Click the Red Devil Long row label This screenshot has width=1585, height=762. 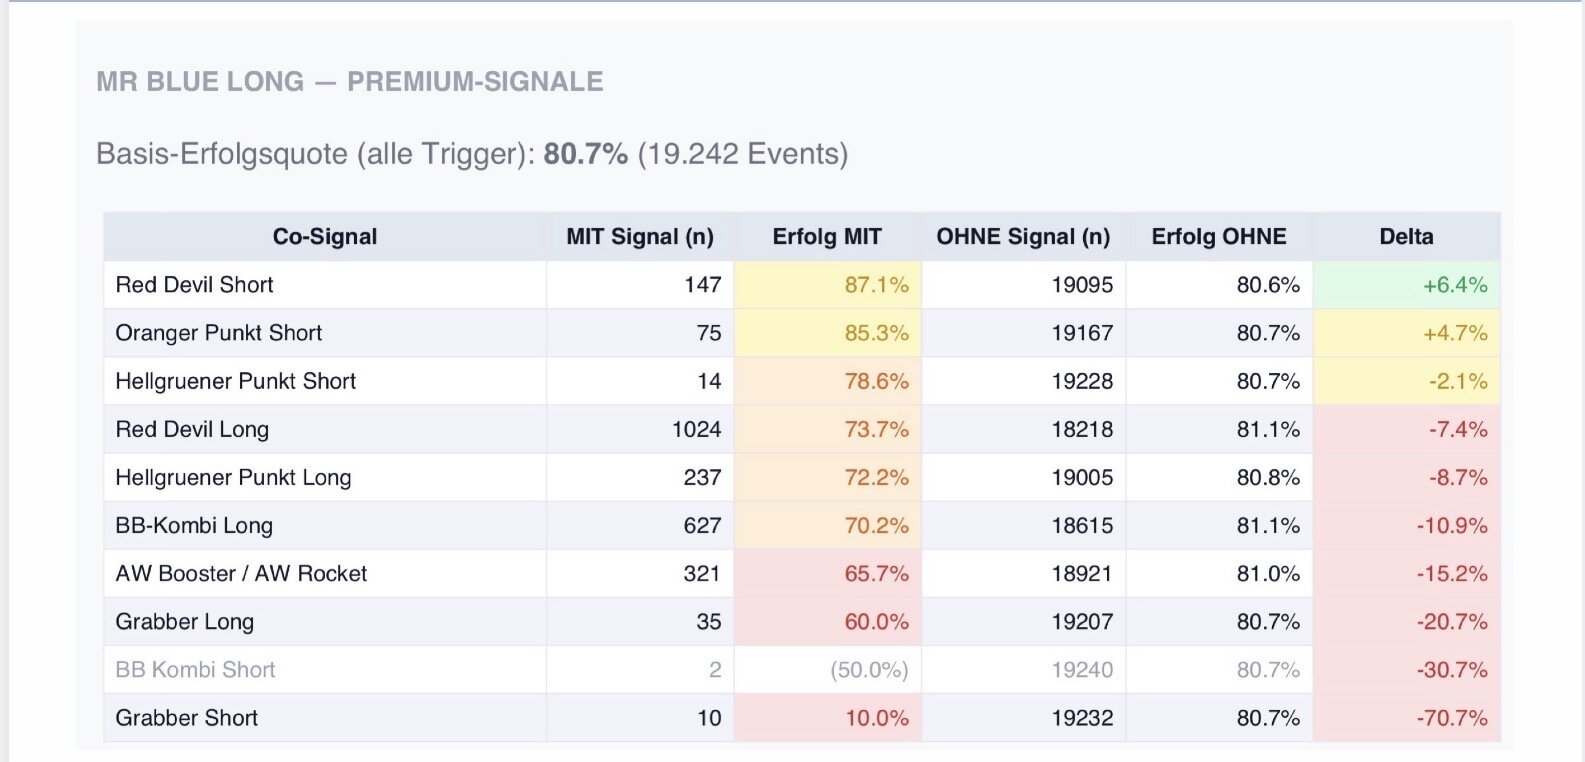click(192, 429)
